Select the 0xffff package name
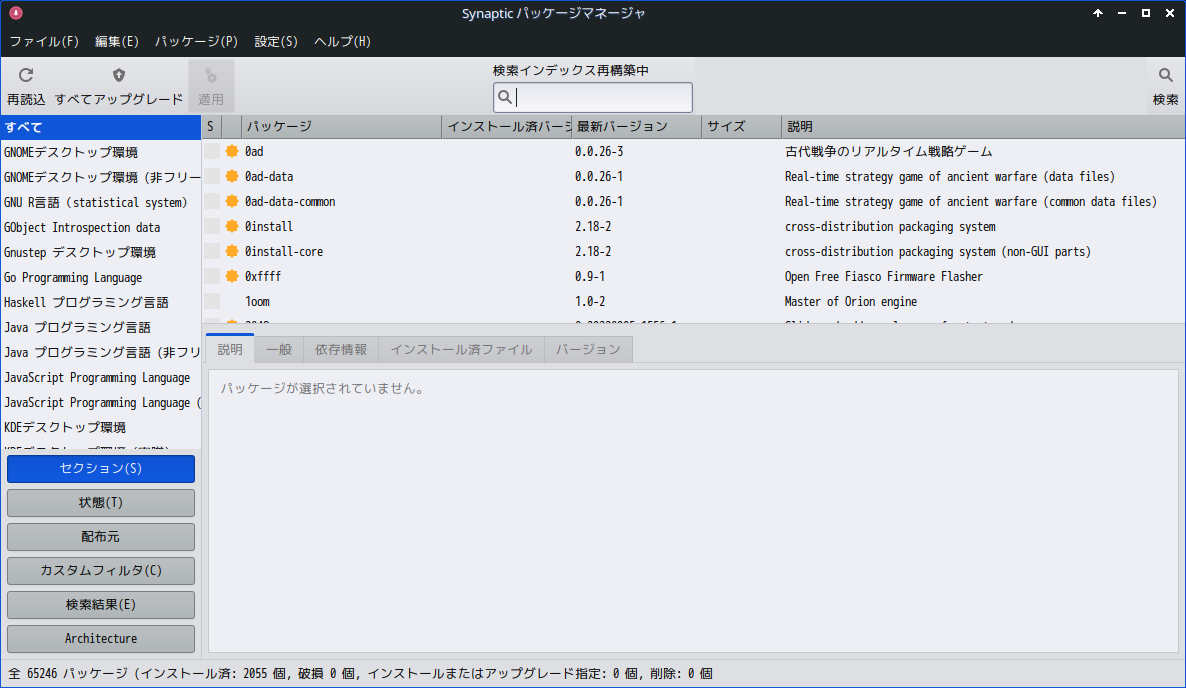1186x688 pixels. pos(262,277)
